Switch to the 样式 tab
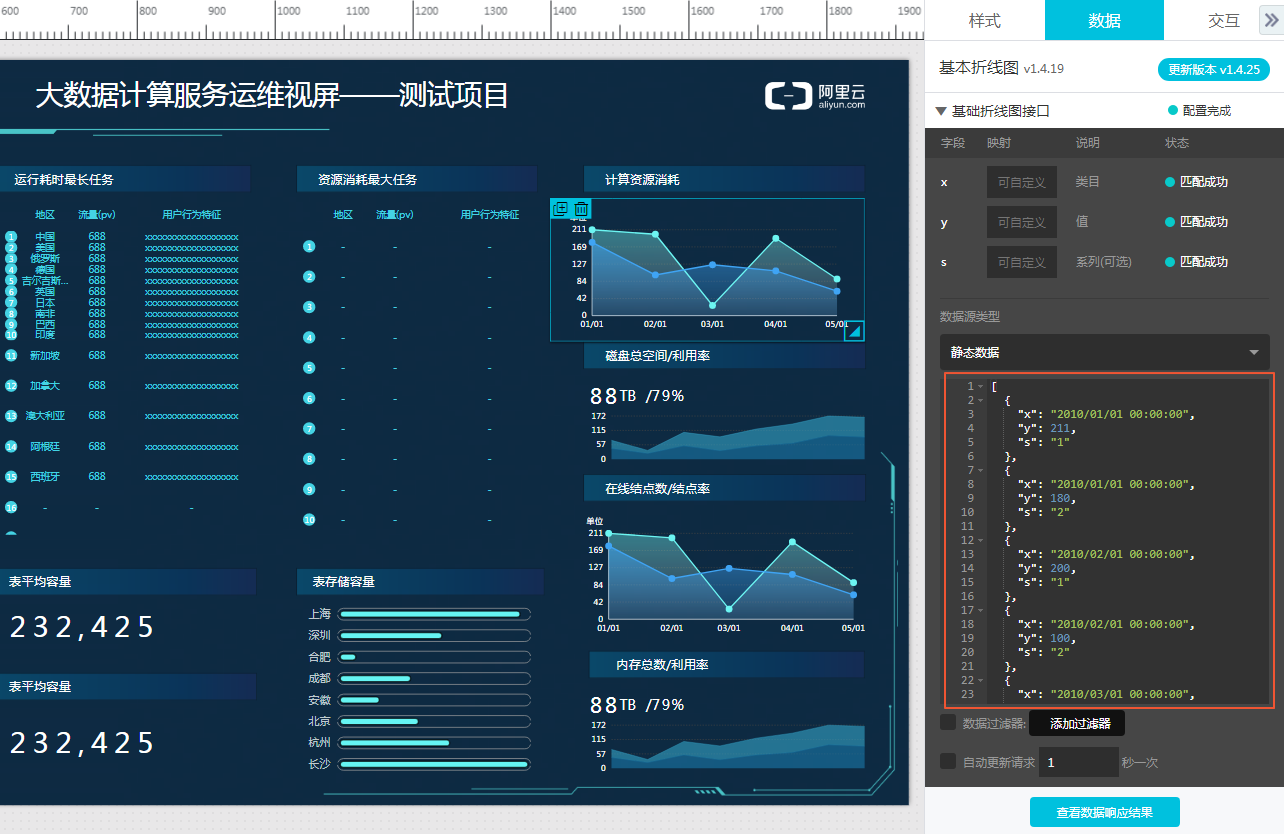The width and height of the screenshot is (1284, 834). coord(985,20)
